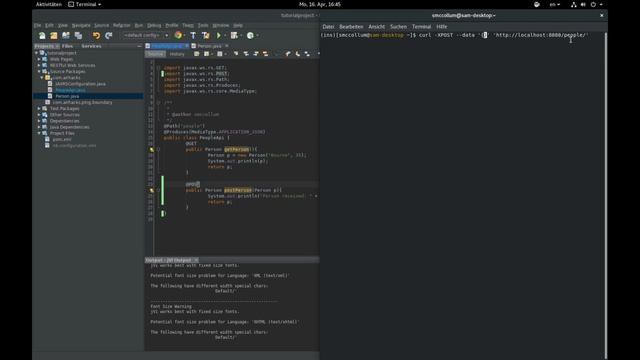Click the Save All toolbar icon

tap(78, 36)
